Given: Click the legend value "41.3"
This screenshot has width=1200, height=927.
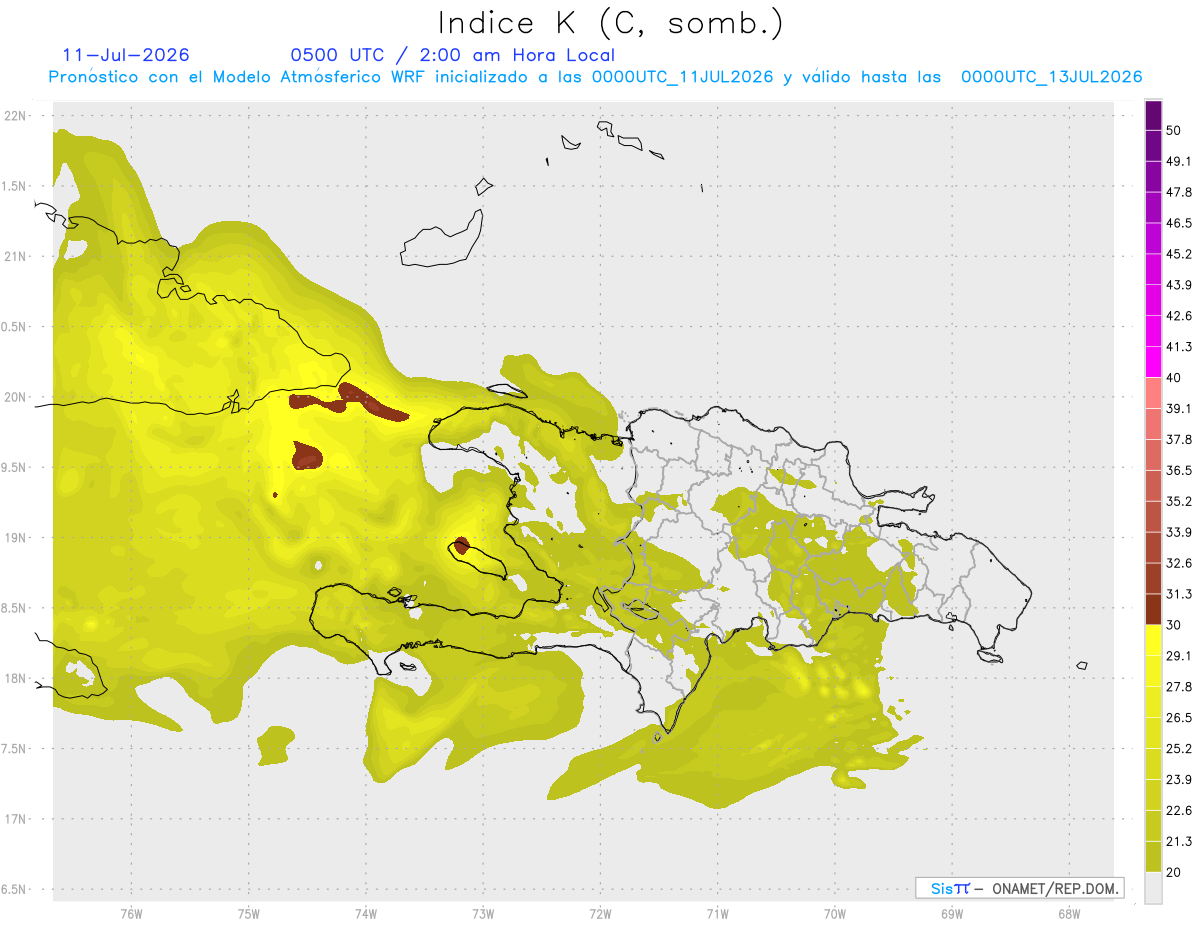Looking at the screenshot, I should (1179, 347).
